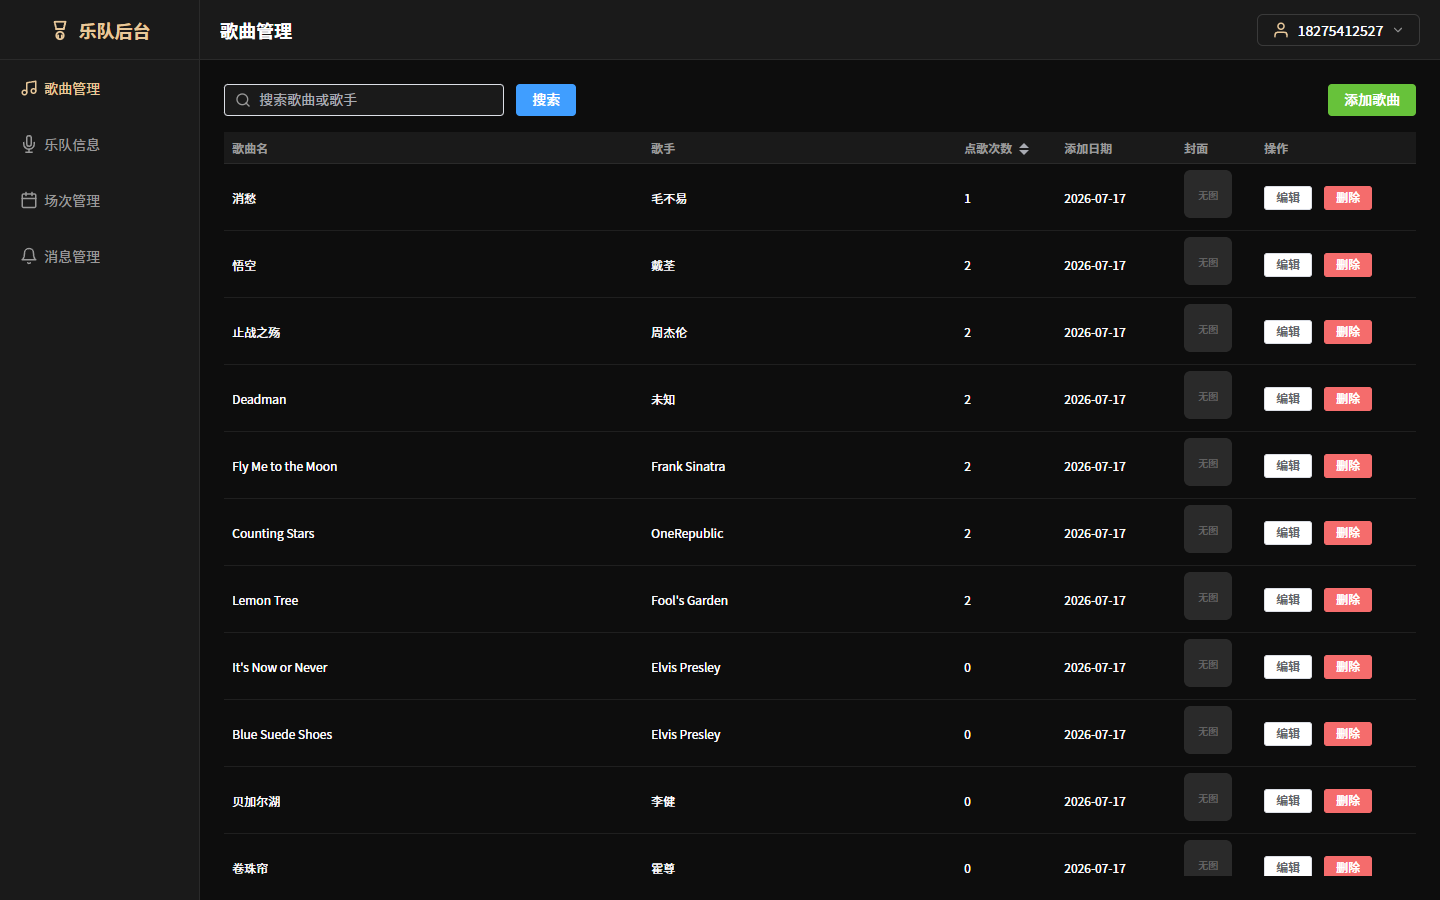This screenshot has width=1440, height=900.
Task: Click the bell icon for 消息管理
Action: point(29,256)
